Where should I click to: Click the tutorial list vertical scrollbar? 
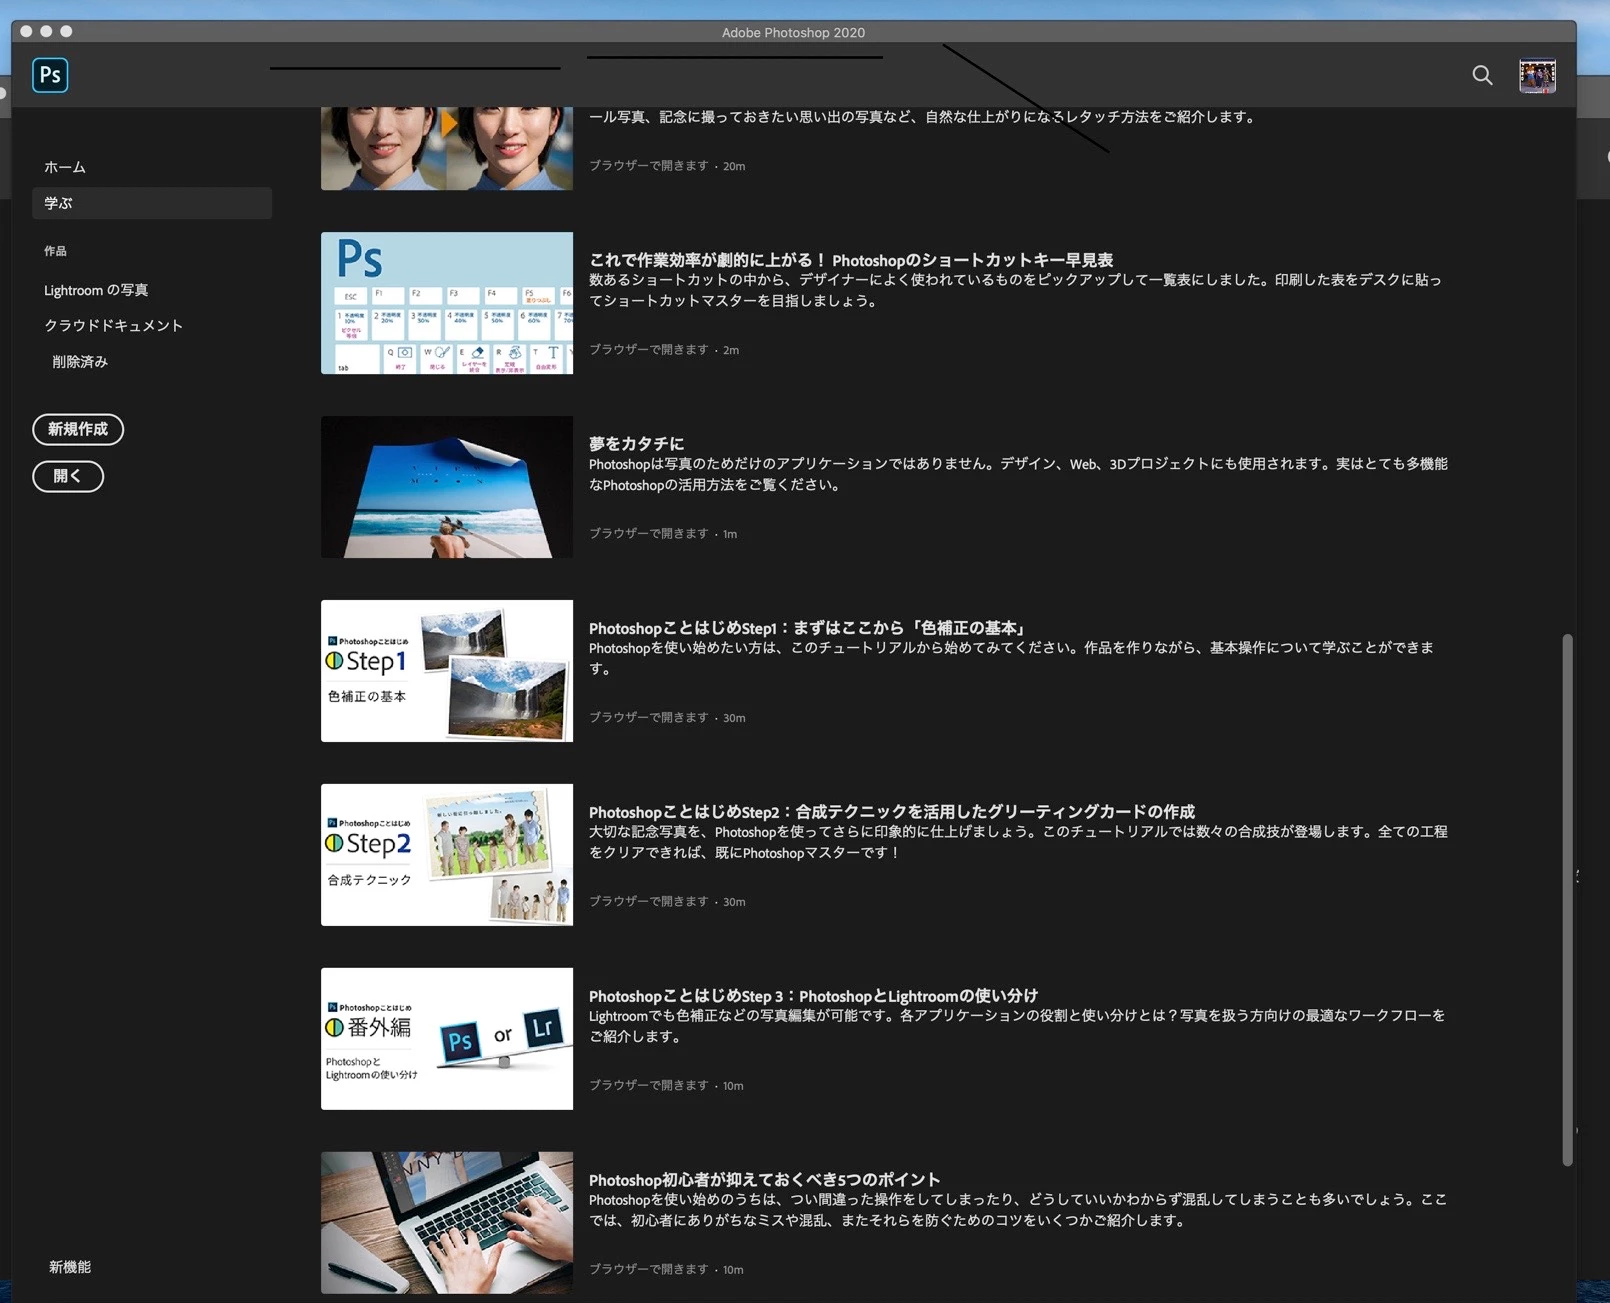[x=1567, y=899]
